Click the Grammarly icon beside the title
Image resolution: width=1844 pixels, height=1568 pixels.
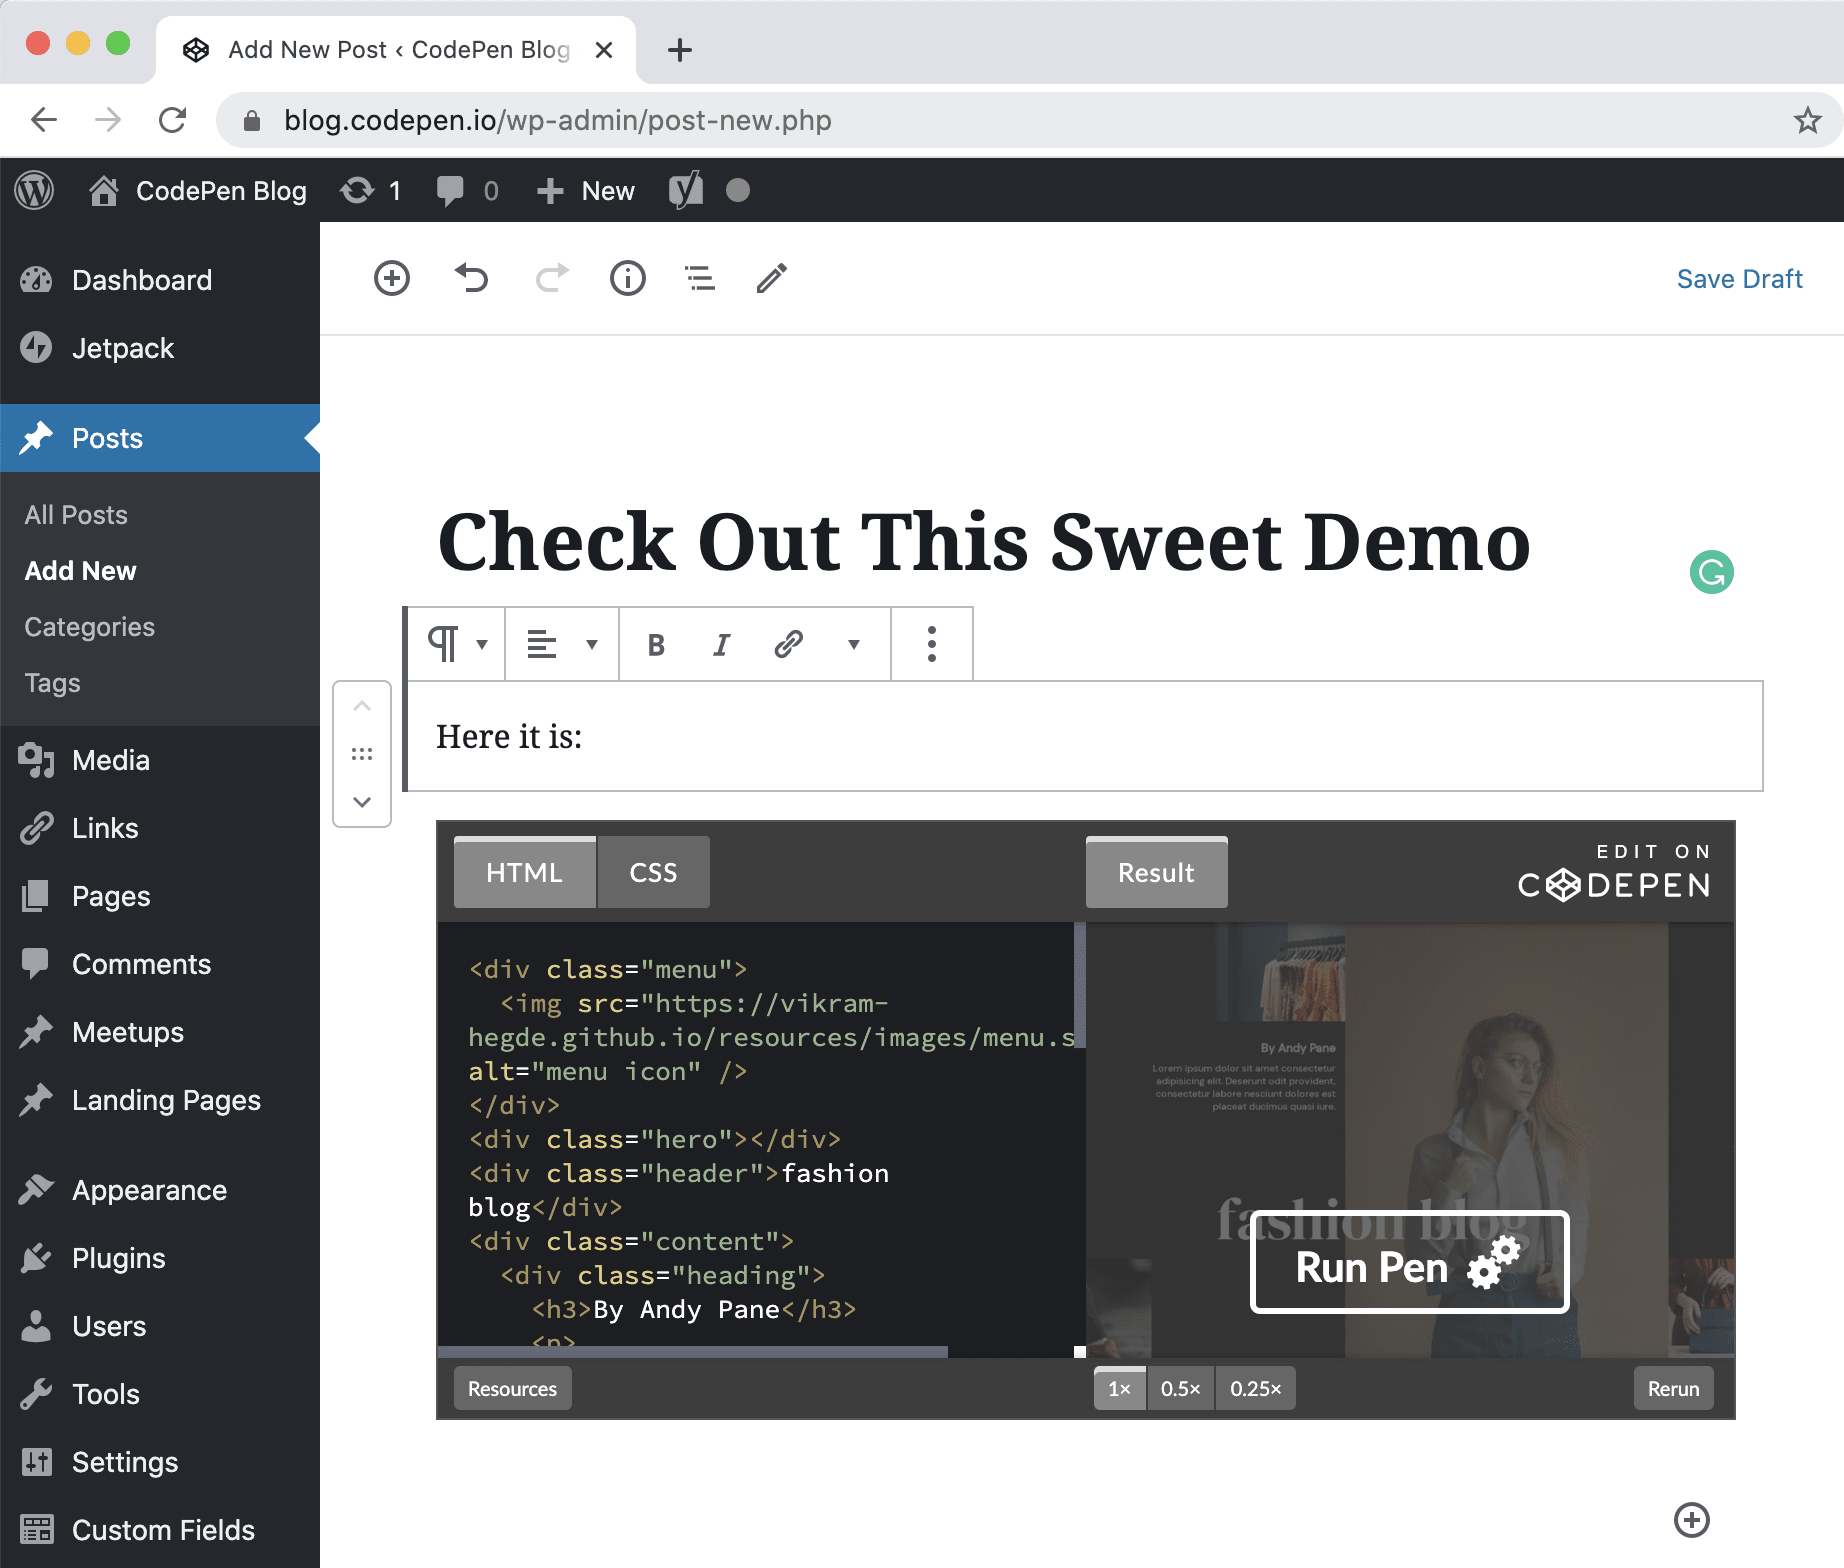pos(1712,573)
